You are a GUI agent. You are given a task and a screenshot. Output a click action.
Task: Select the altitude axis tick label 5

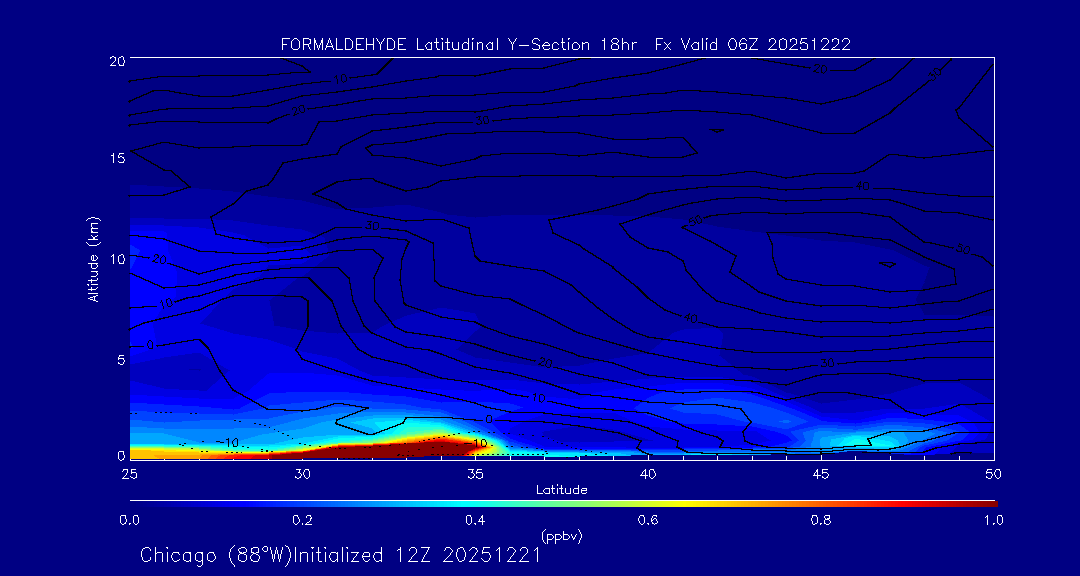tap(119, 360)
